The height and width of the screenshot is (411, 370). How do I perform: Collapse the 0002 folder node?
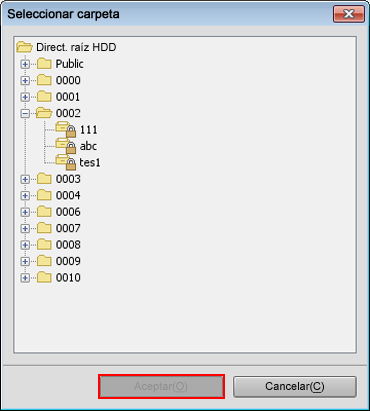point(25,113)
